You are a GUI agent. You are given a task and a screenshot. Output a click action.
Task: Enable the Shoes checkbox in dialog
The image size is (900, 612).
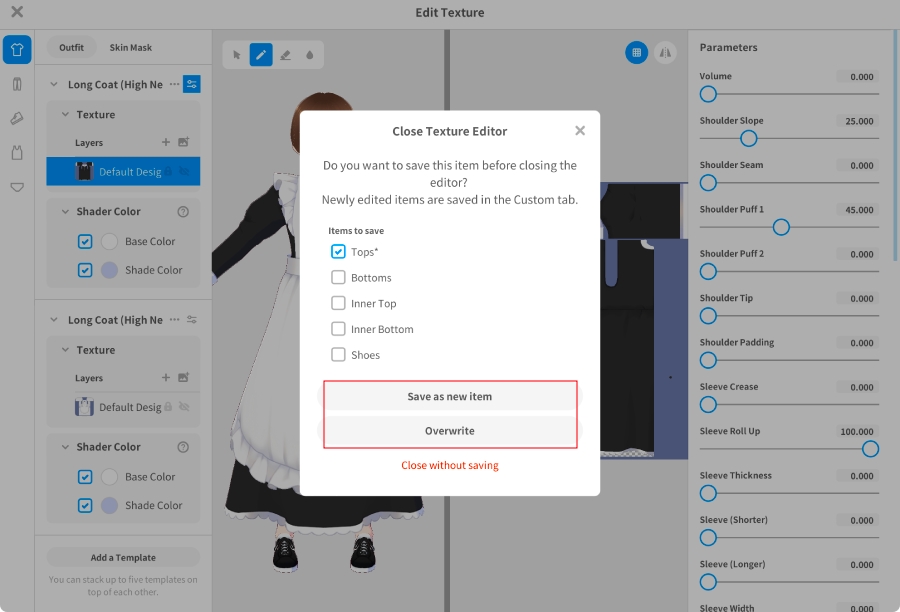click(338, 355)
